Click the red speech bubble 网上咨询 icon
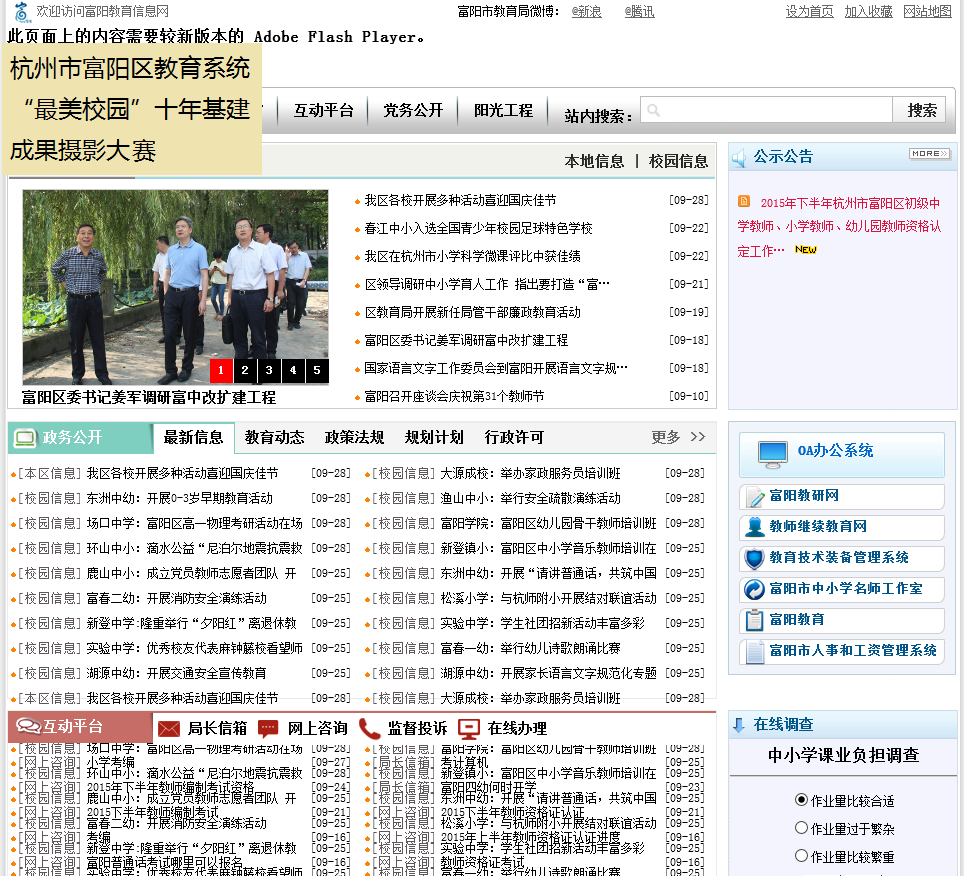The image size is (964, 876). [x=268, y=728]
